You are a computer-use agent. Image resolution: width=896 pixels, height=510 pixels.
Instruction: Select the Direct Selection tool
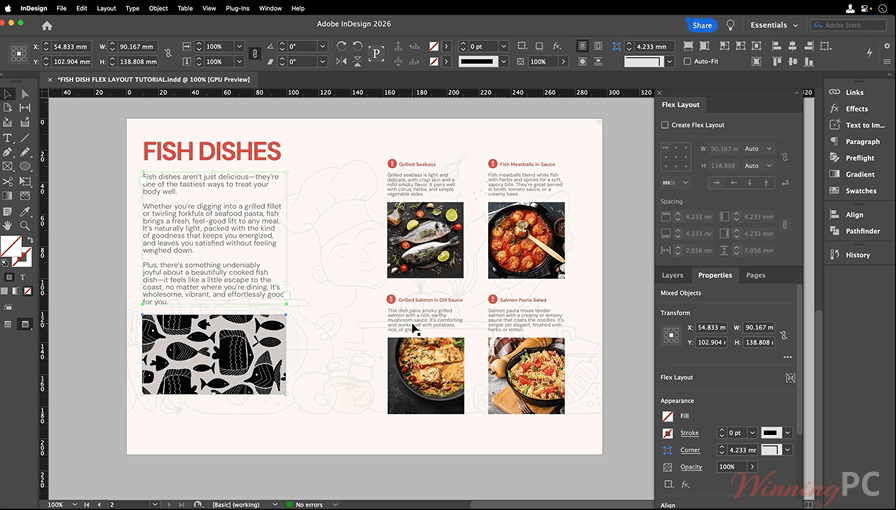pyautogui.click(x=25, y=94)
